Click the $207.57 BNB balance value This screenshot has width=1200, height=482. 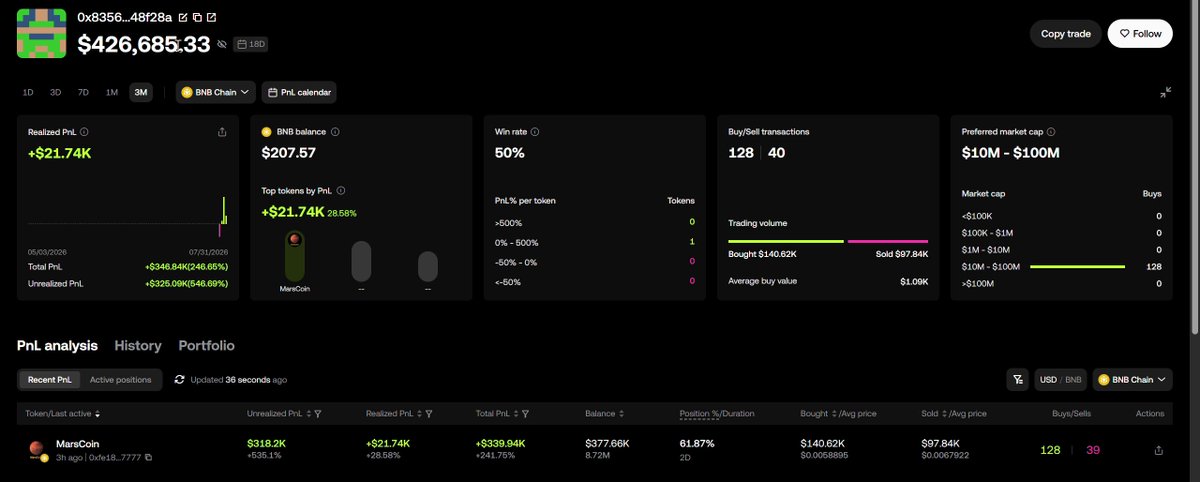pos(289,153)
